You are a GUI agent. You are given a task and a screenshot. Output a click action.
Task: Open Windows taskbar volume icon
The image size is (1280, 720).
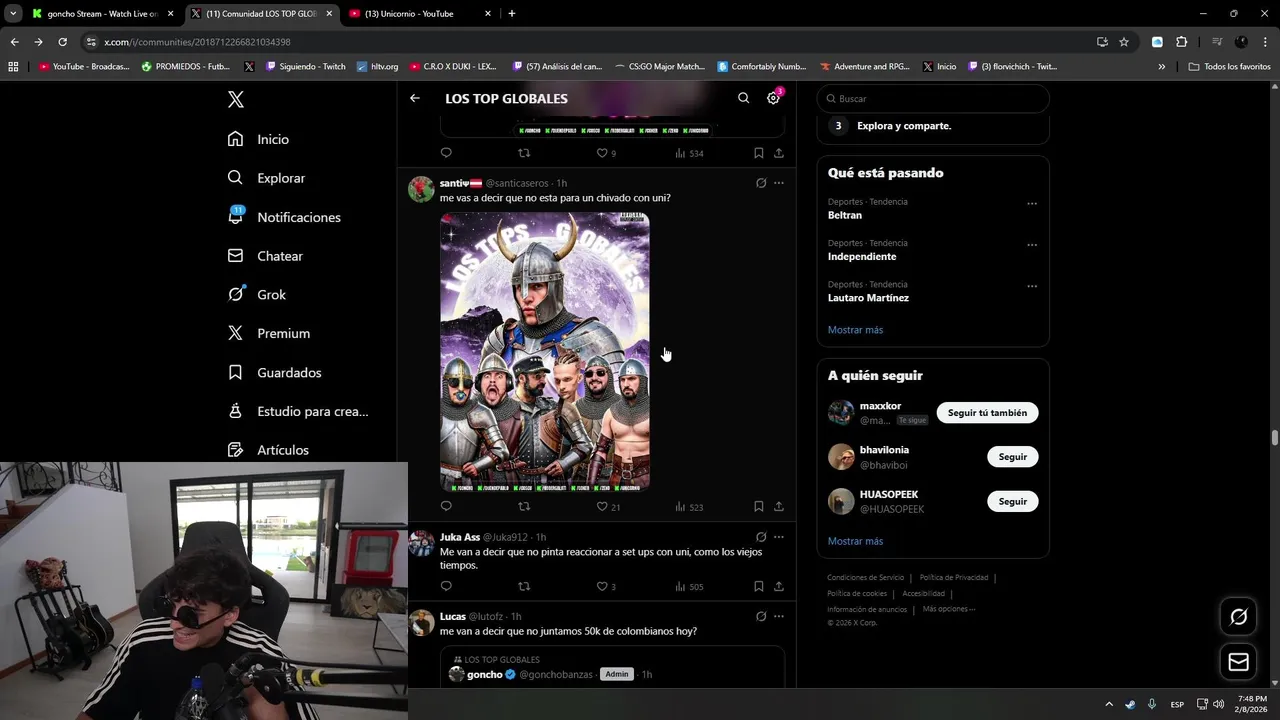click(x=1218, y=704)
